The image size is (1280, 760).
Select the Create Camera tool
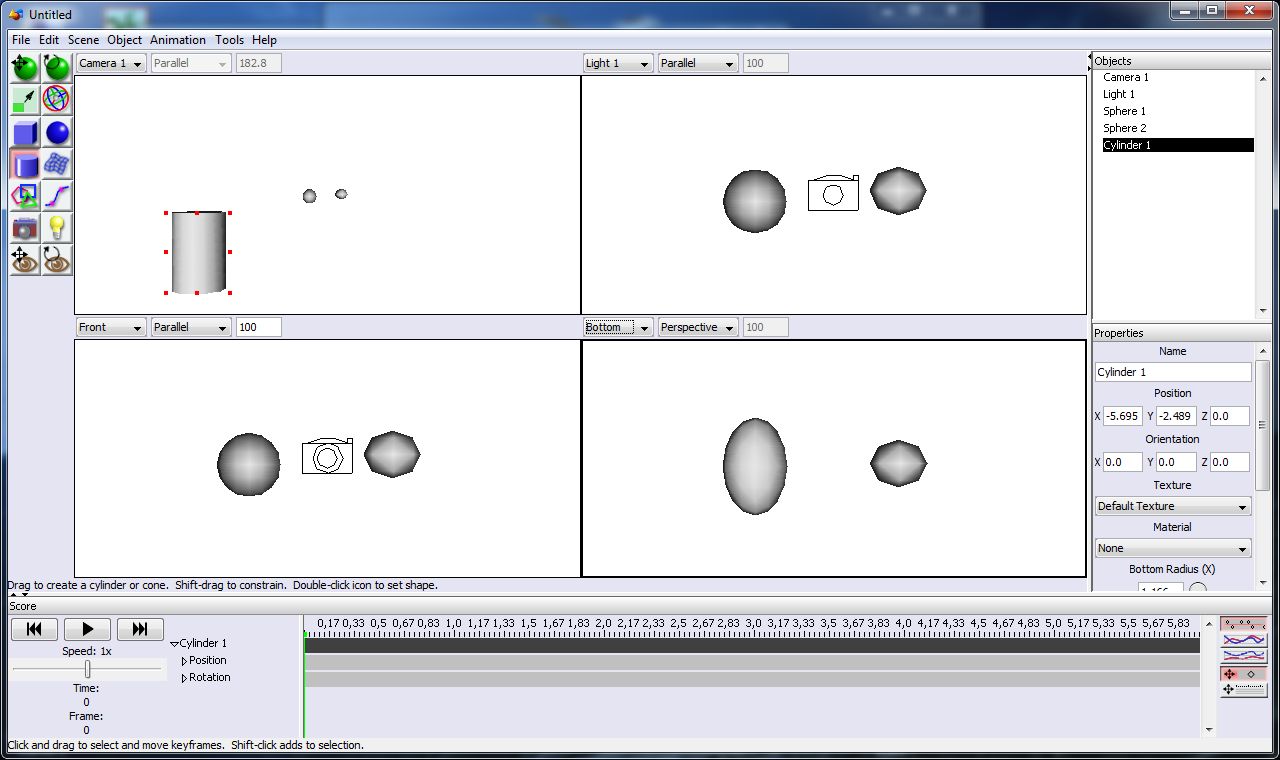[x=25, y=228]
